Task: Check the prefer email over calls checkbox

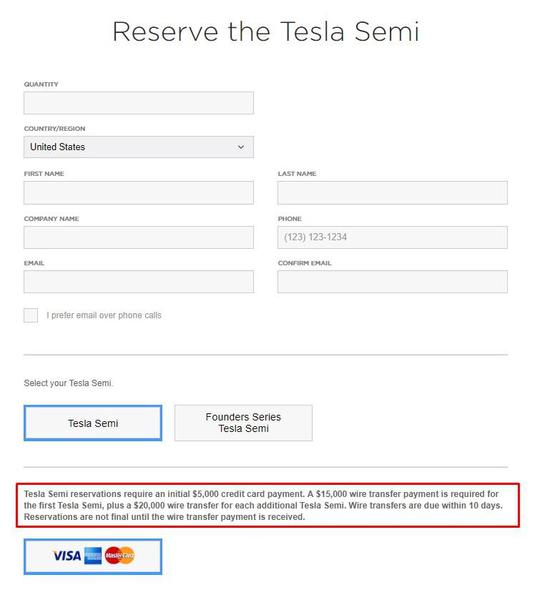Action: point(31,315)
